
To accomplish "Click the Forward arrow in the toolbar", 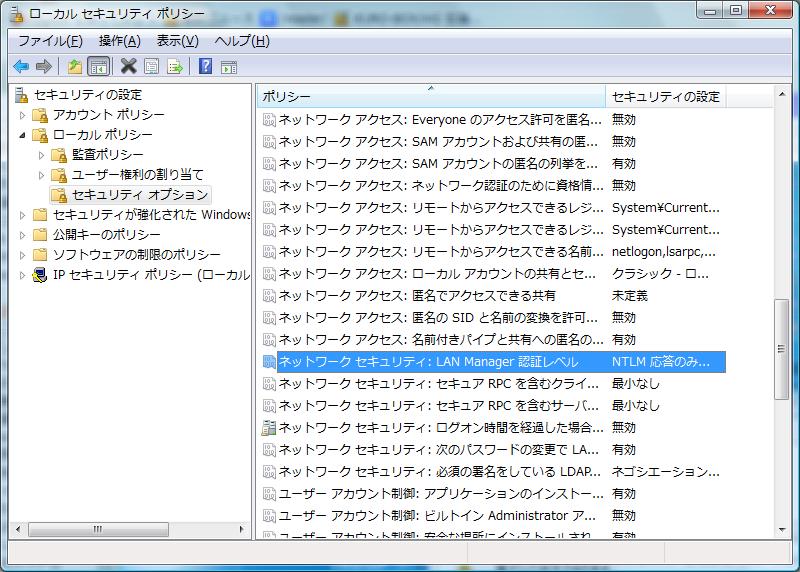I will [x=43, y=67].
